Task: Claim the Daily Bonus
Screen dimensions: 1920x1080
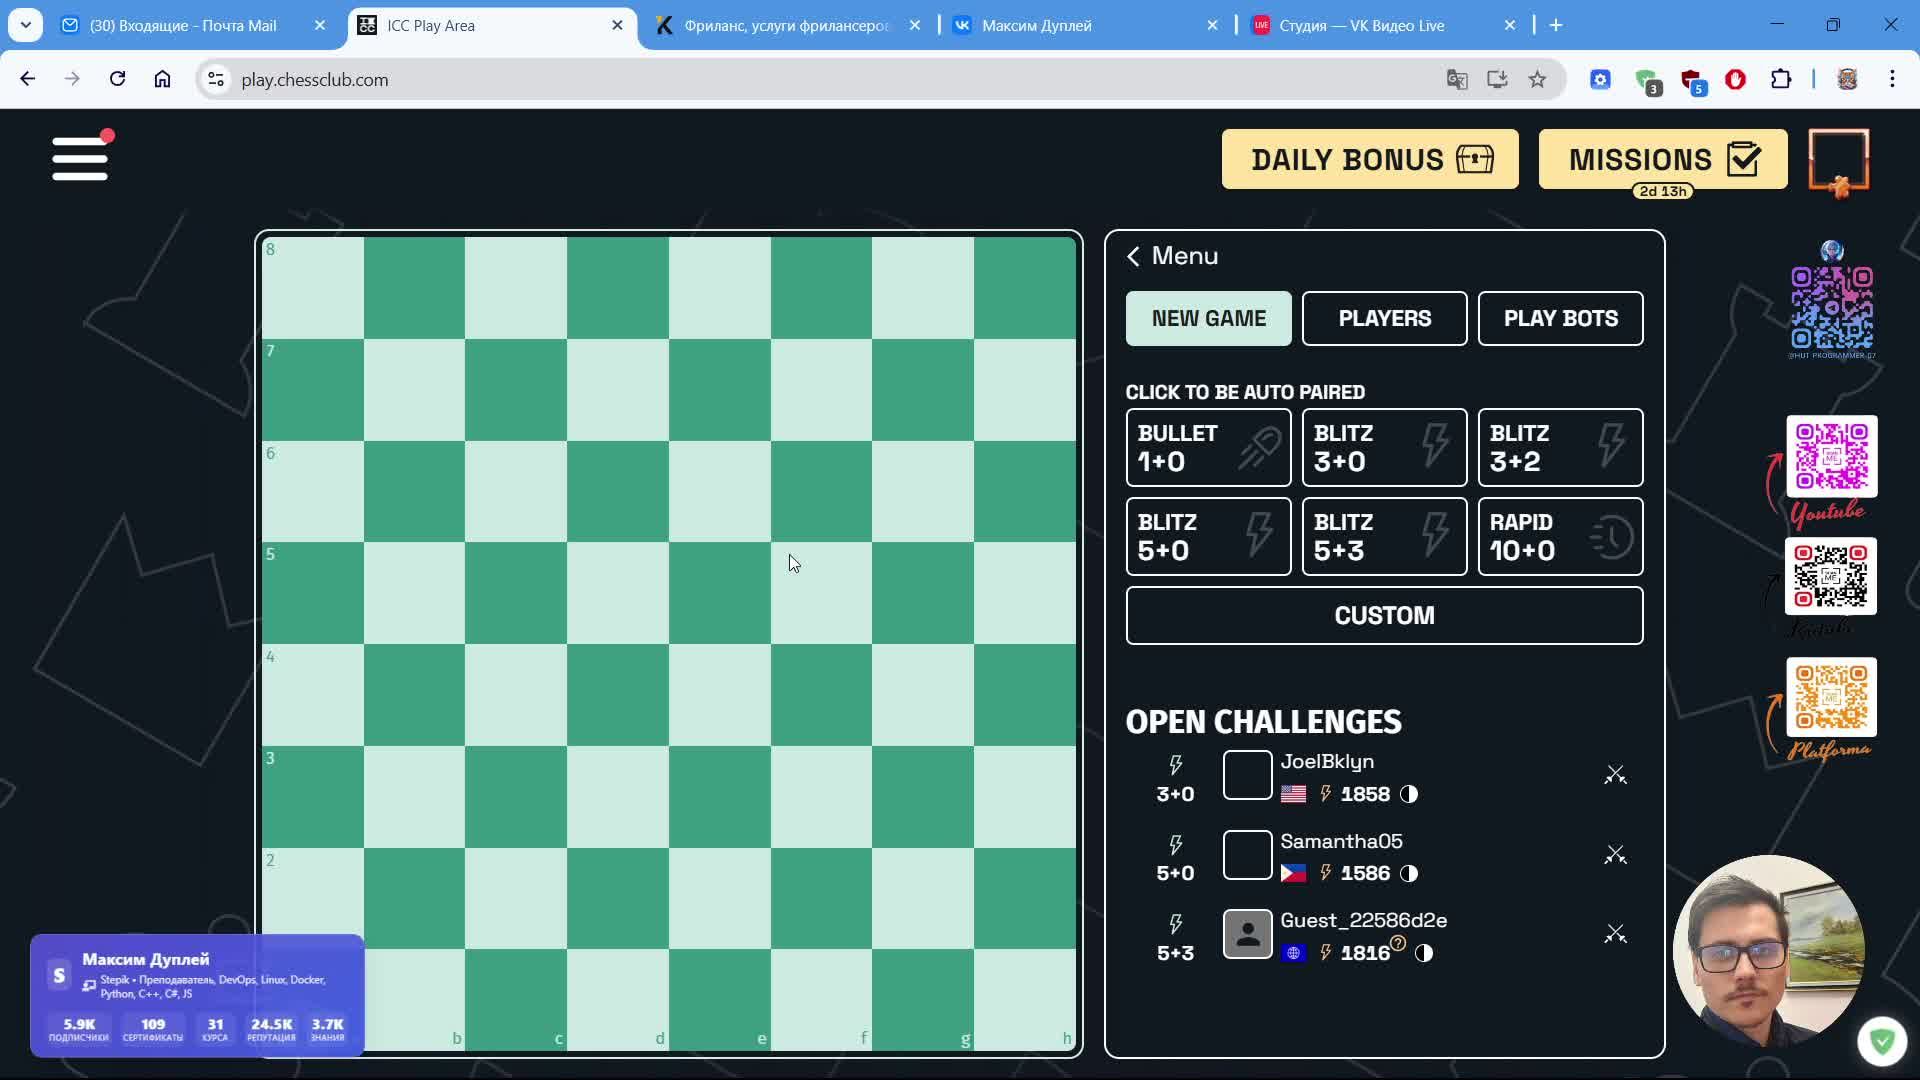Action: [x=1370, y=159]
